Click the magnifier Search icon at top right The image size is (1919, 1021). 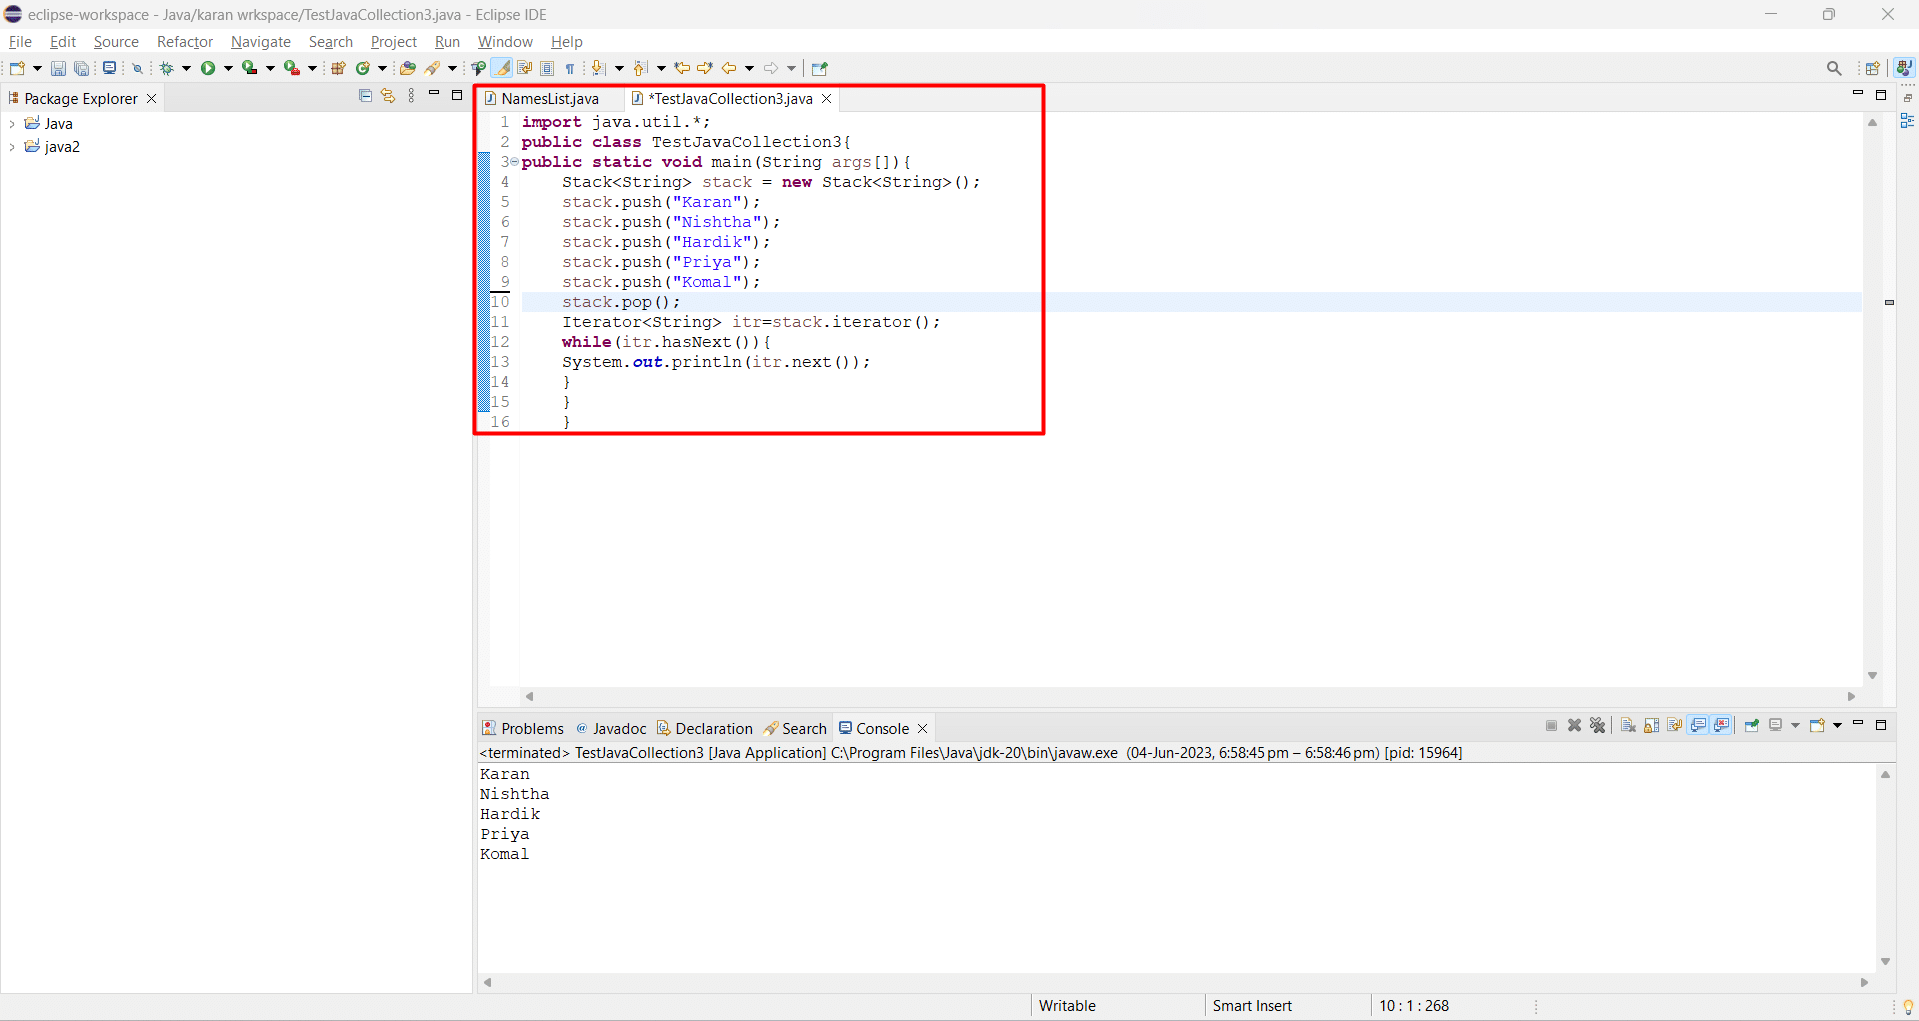coord(1834,68)
